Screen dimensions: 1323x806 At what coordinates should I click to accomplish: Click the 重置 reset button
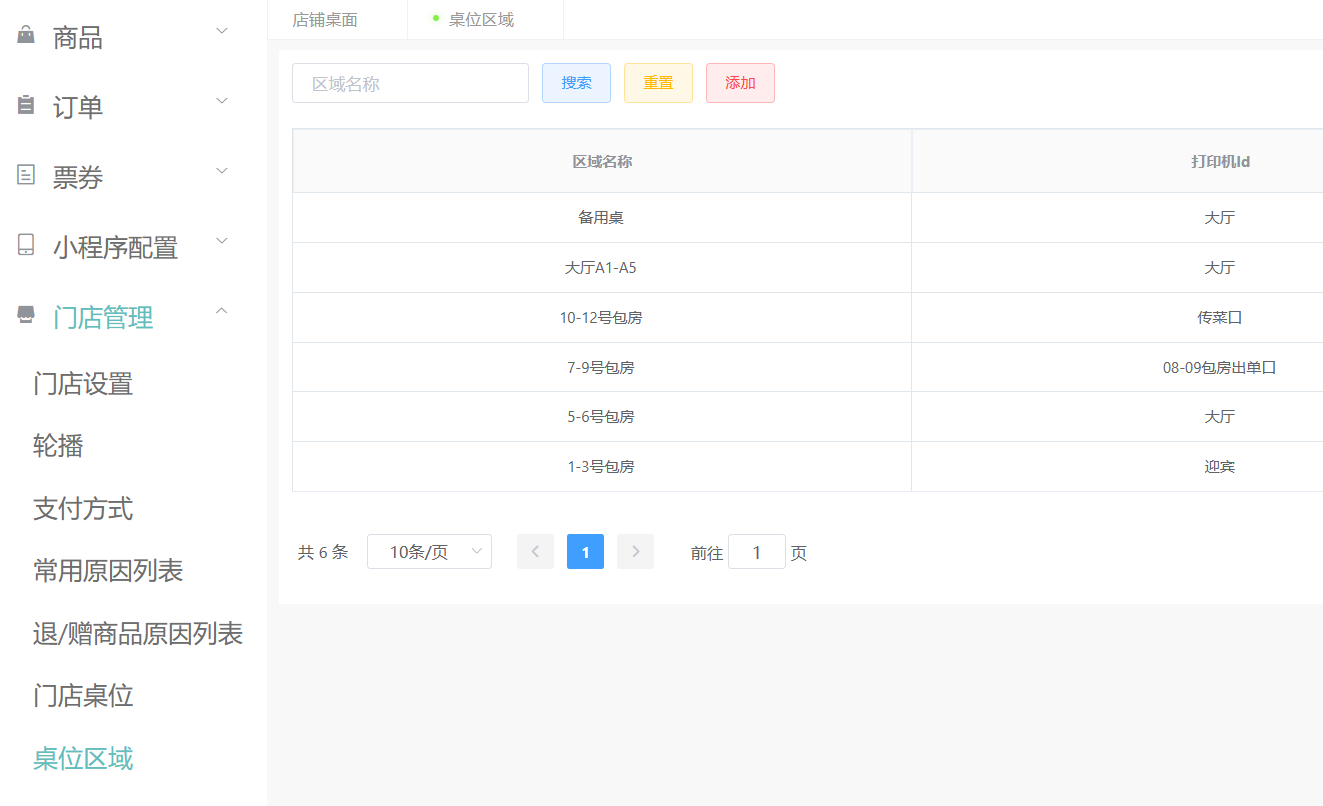click(658, 83)
